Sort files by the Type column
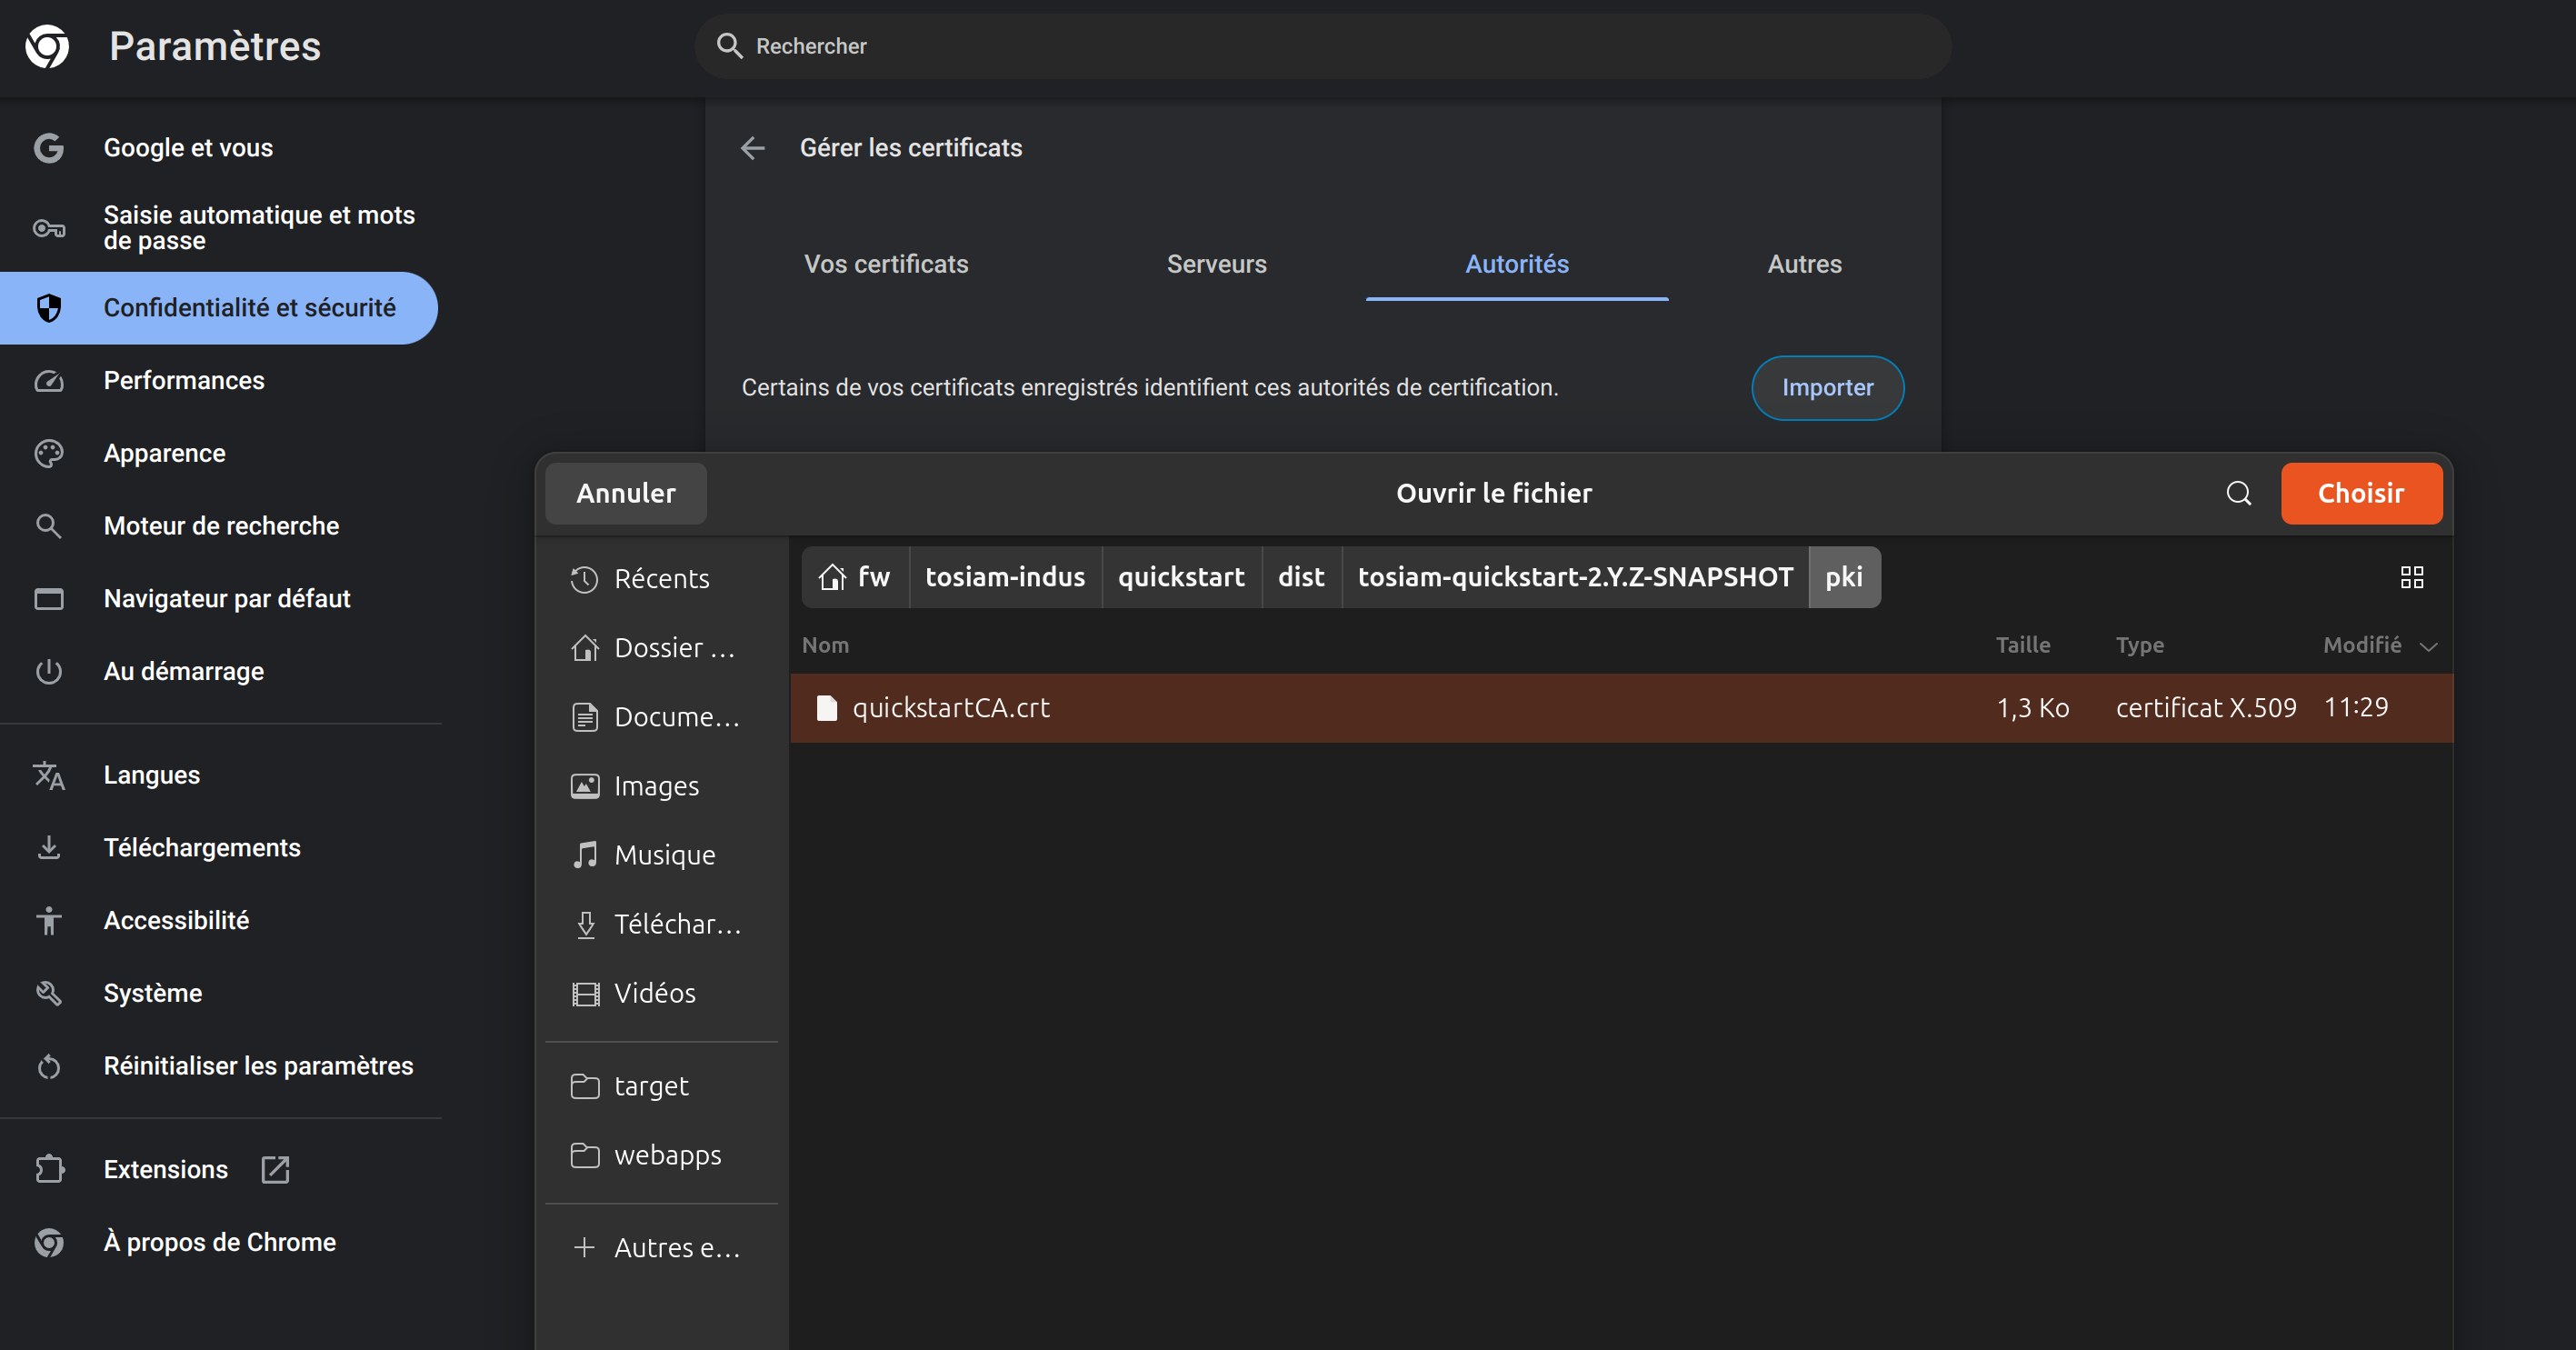 tap(2139, 645)
